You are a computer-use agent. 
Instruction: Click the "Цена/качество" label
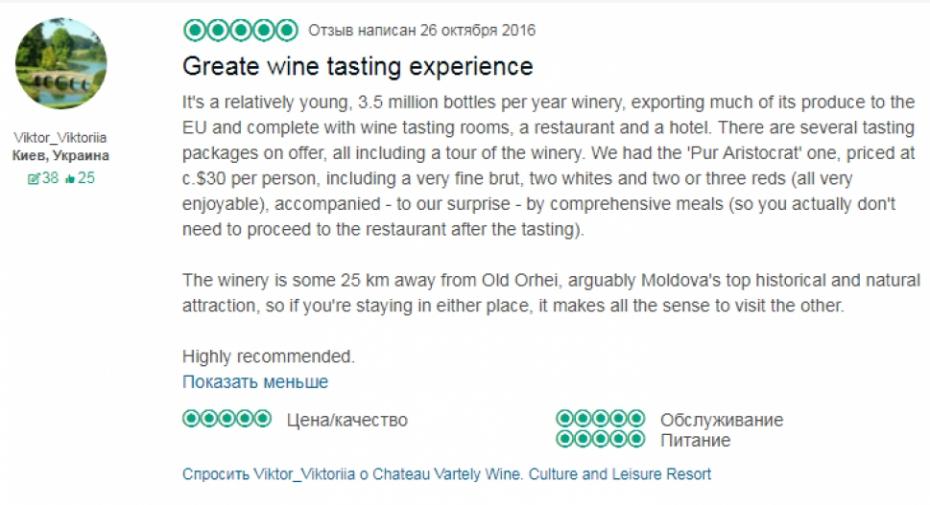click(347, 420)
